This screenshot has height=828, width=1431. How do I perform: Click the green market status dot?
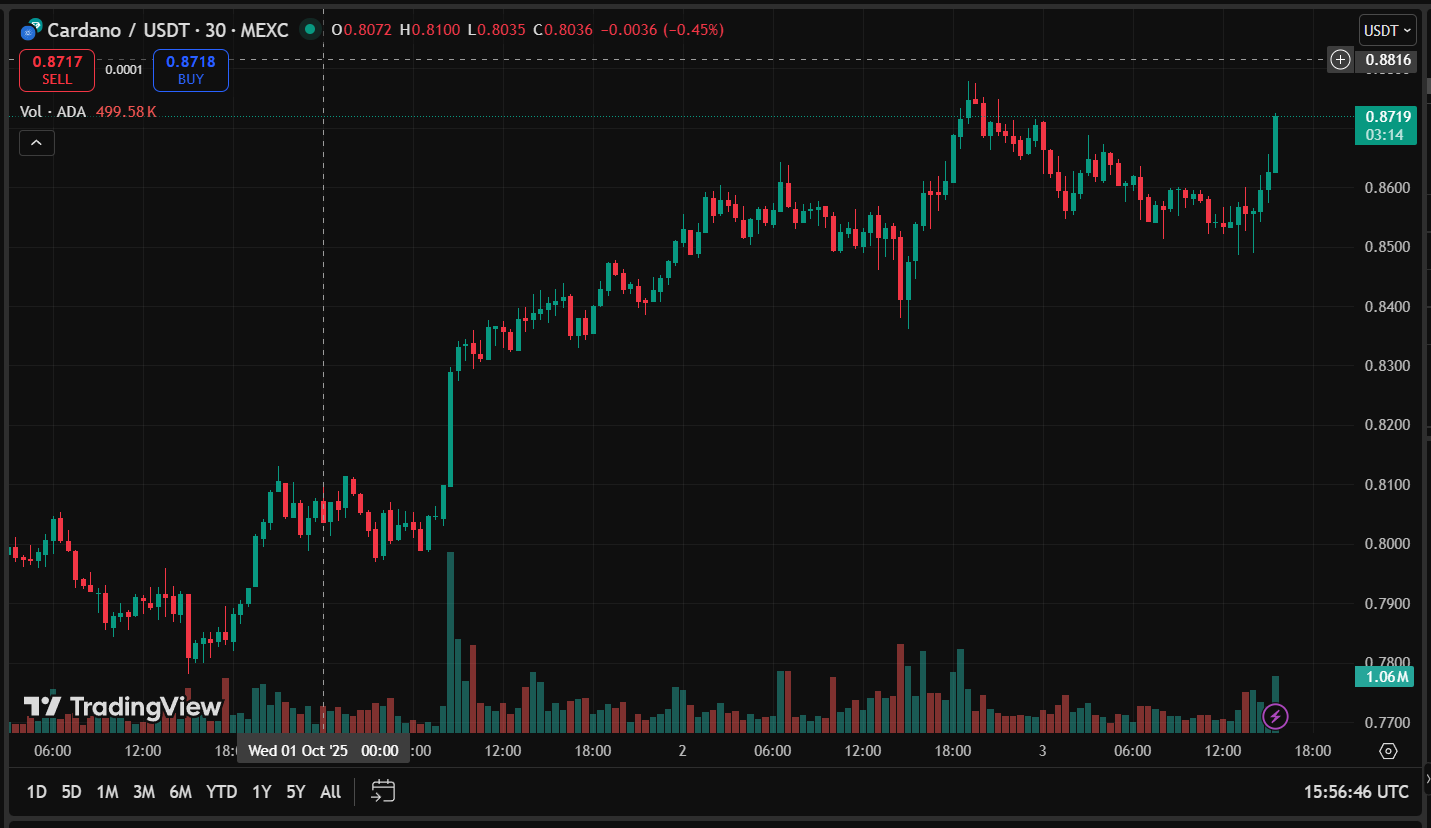[310, 29]
